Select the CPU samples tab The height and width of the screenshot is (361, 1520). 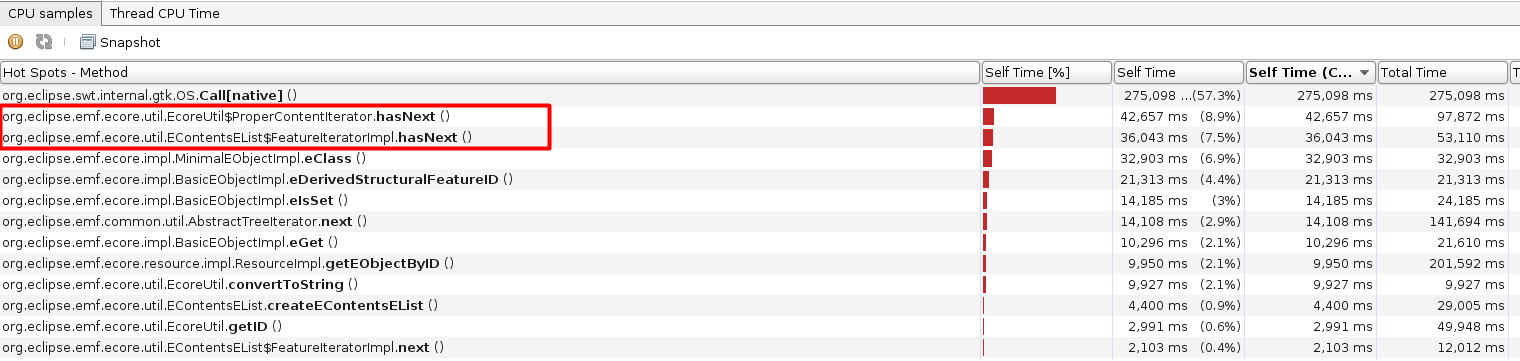pos(50,14)
